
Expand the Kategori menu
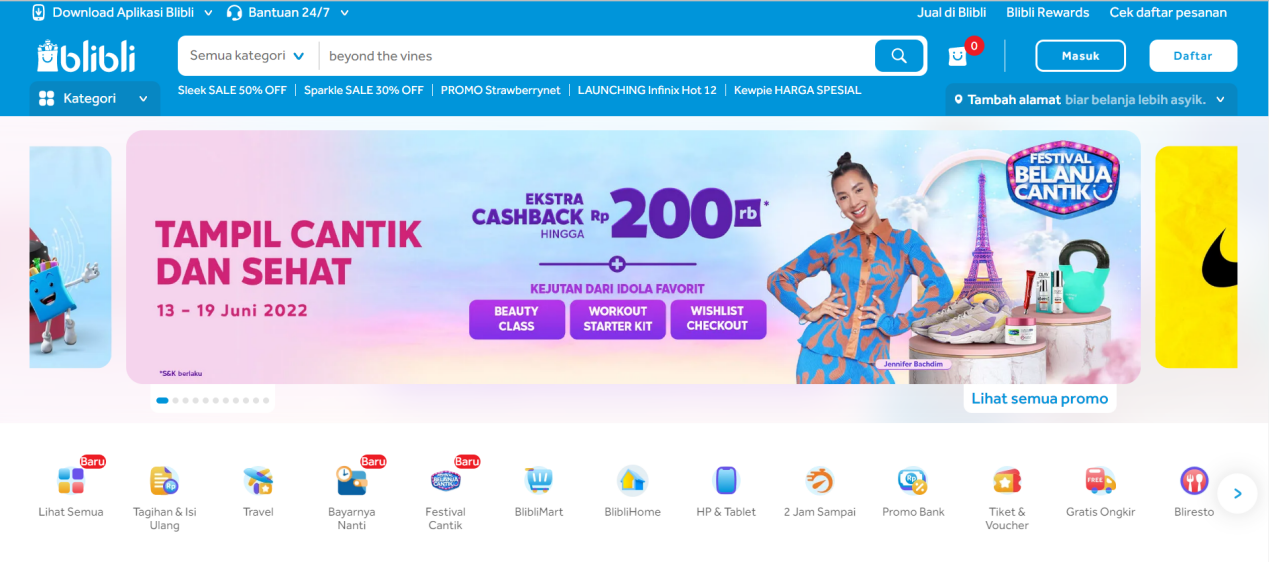click(x=94, y=99)
